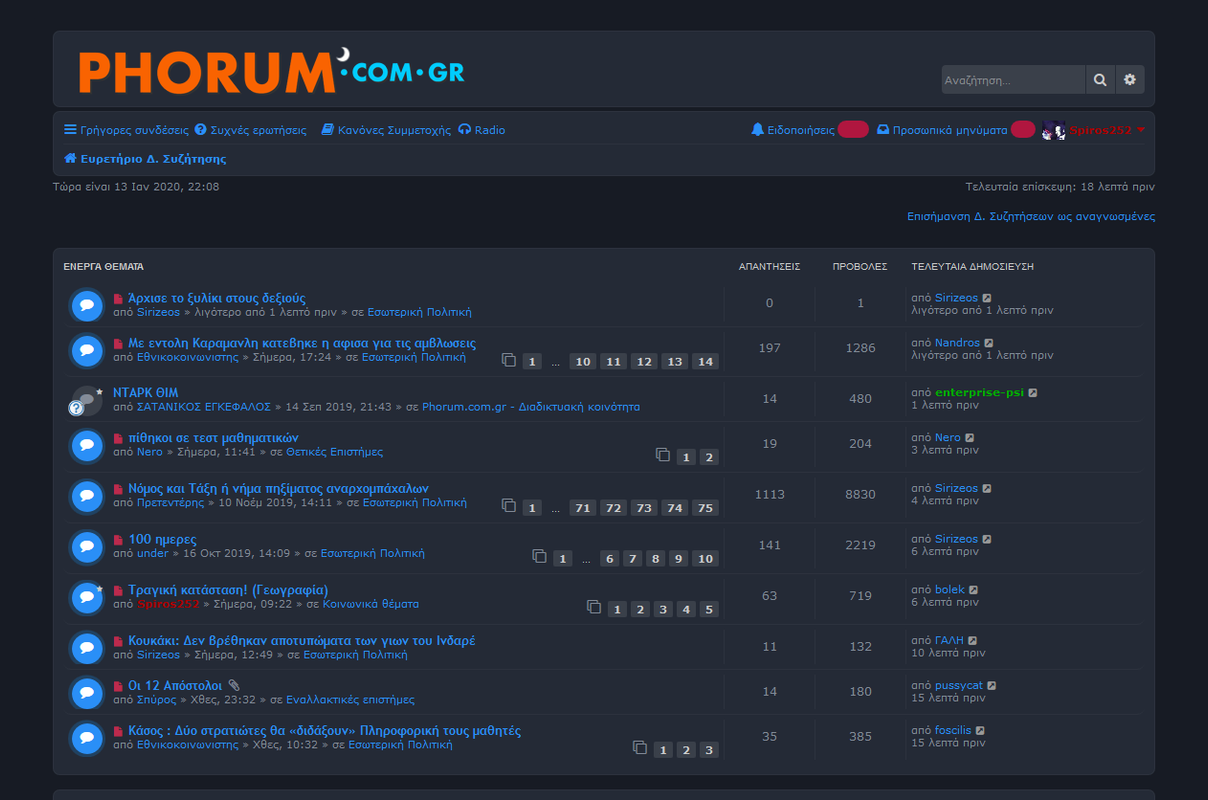View latest post by pussycat
The image size is (1208, 800).
click(x=992, y=686)
